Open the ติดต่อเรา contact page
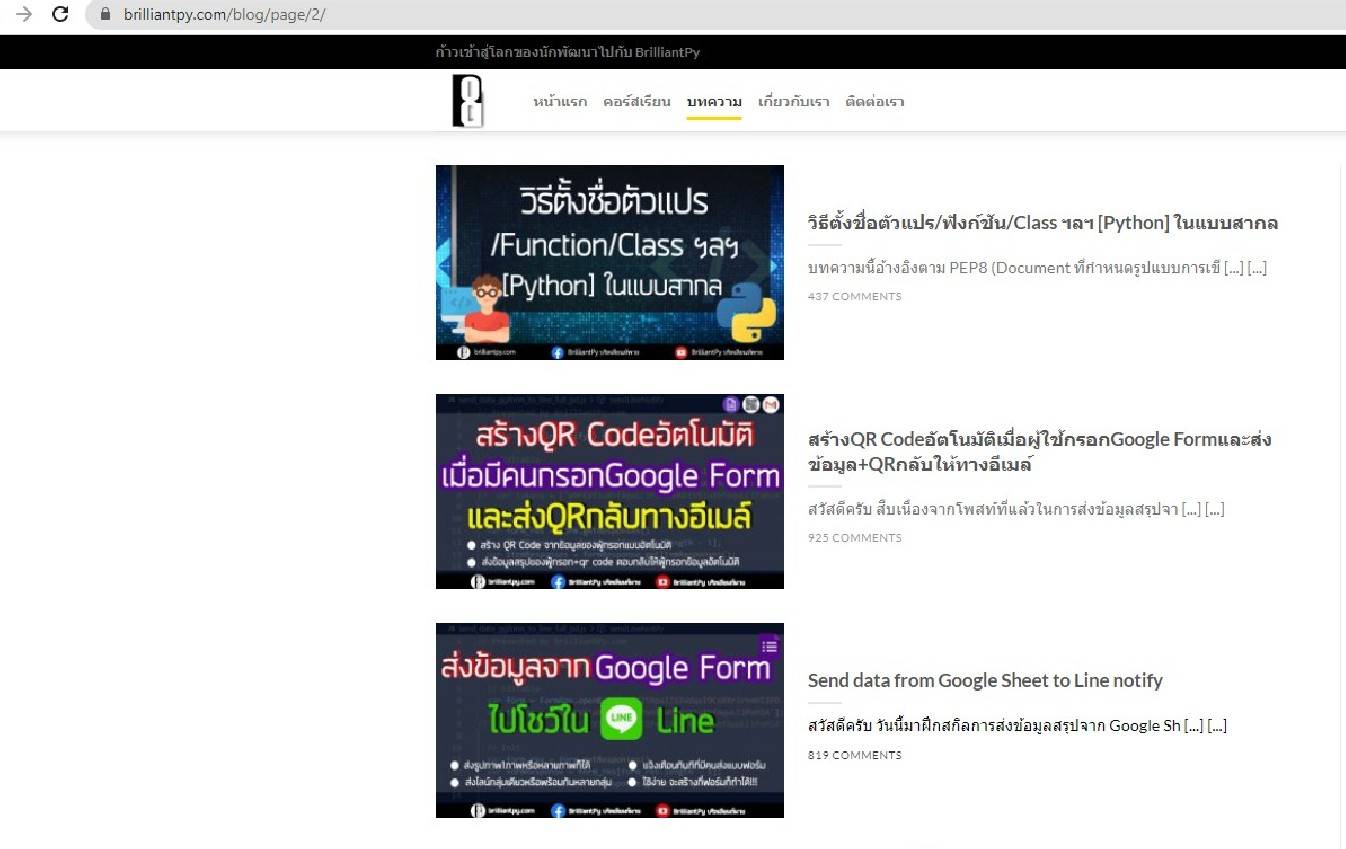1346x849 pixels. 874,102
